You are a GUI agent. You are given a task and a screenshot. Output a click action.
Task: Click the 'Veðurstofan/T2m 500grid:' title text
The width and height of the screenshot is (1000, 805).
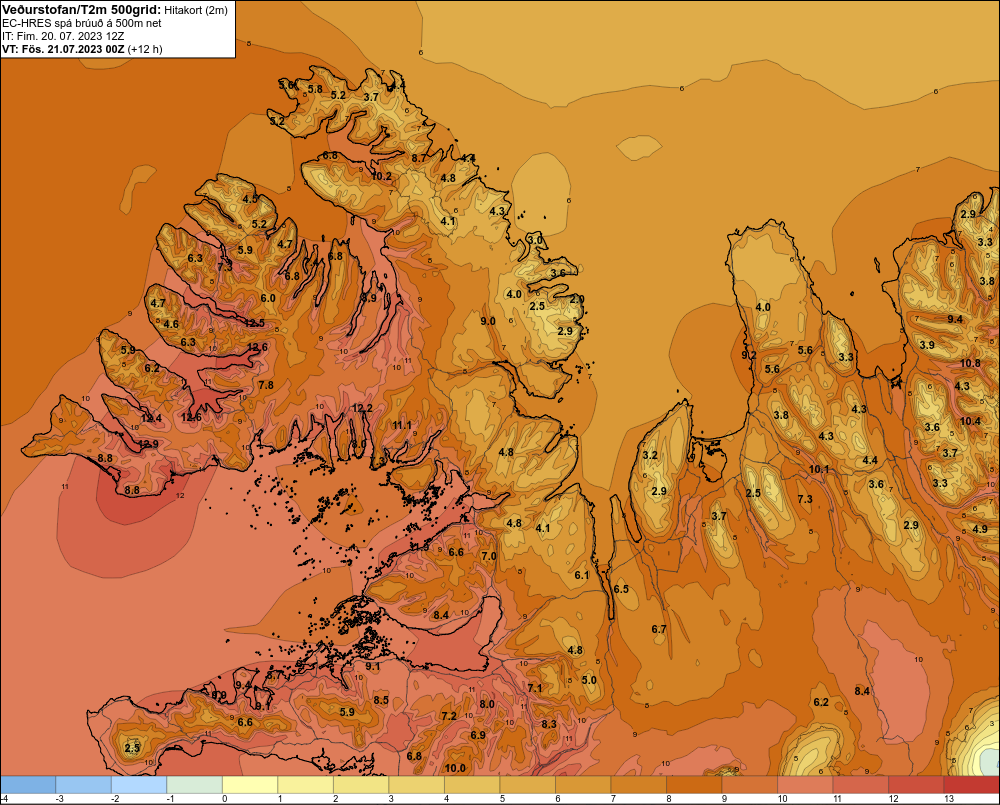[81, 9]
